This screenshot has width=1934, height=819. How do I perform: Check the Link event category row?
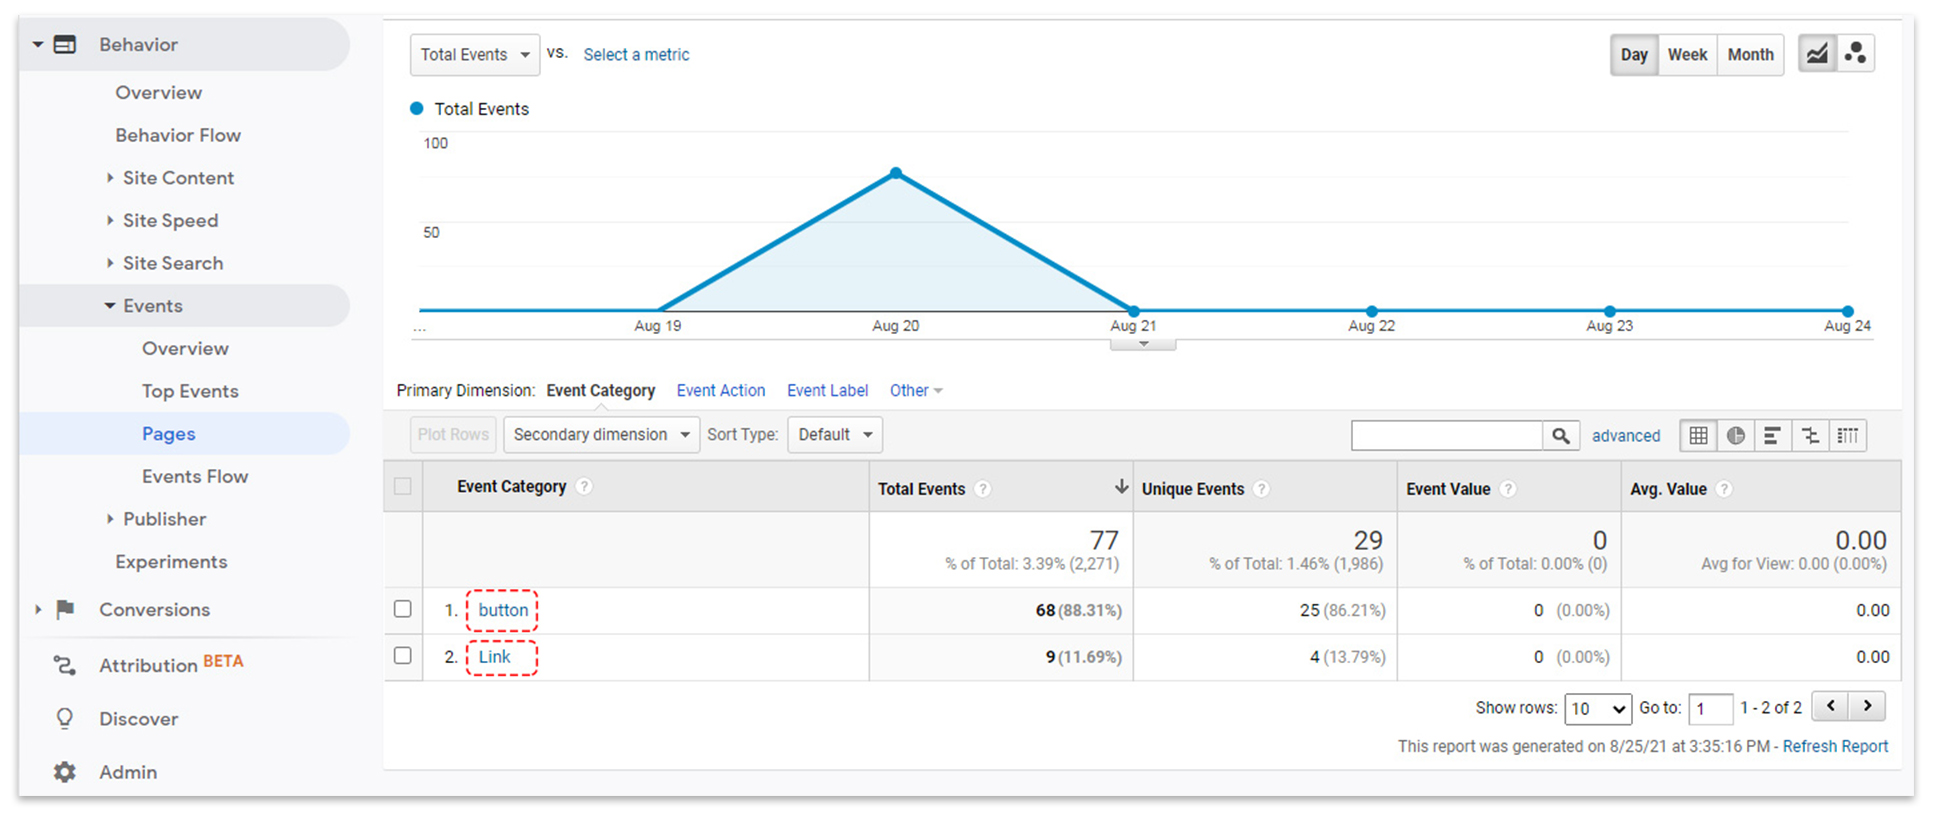(x=403, y=656)
